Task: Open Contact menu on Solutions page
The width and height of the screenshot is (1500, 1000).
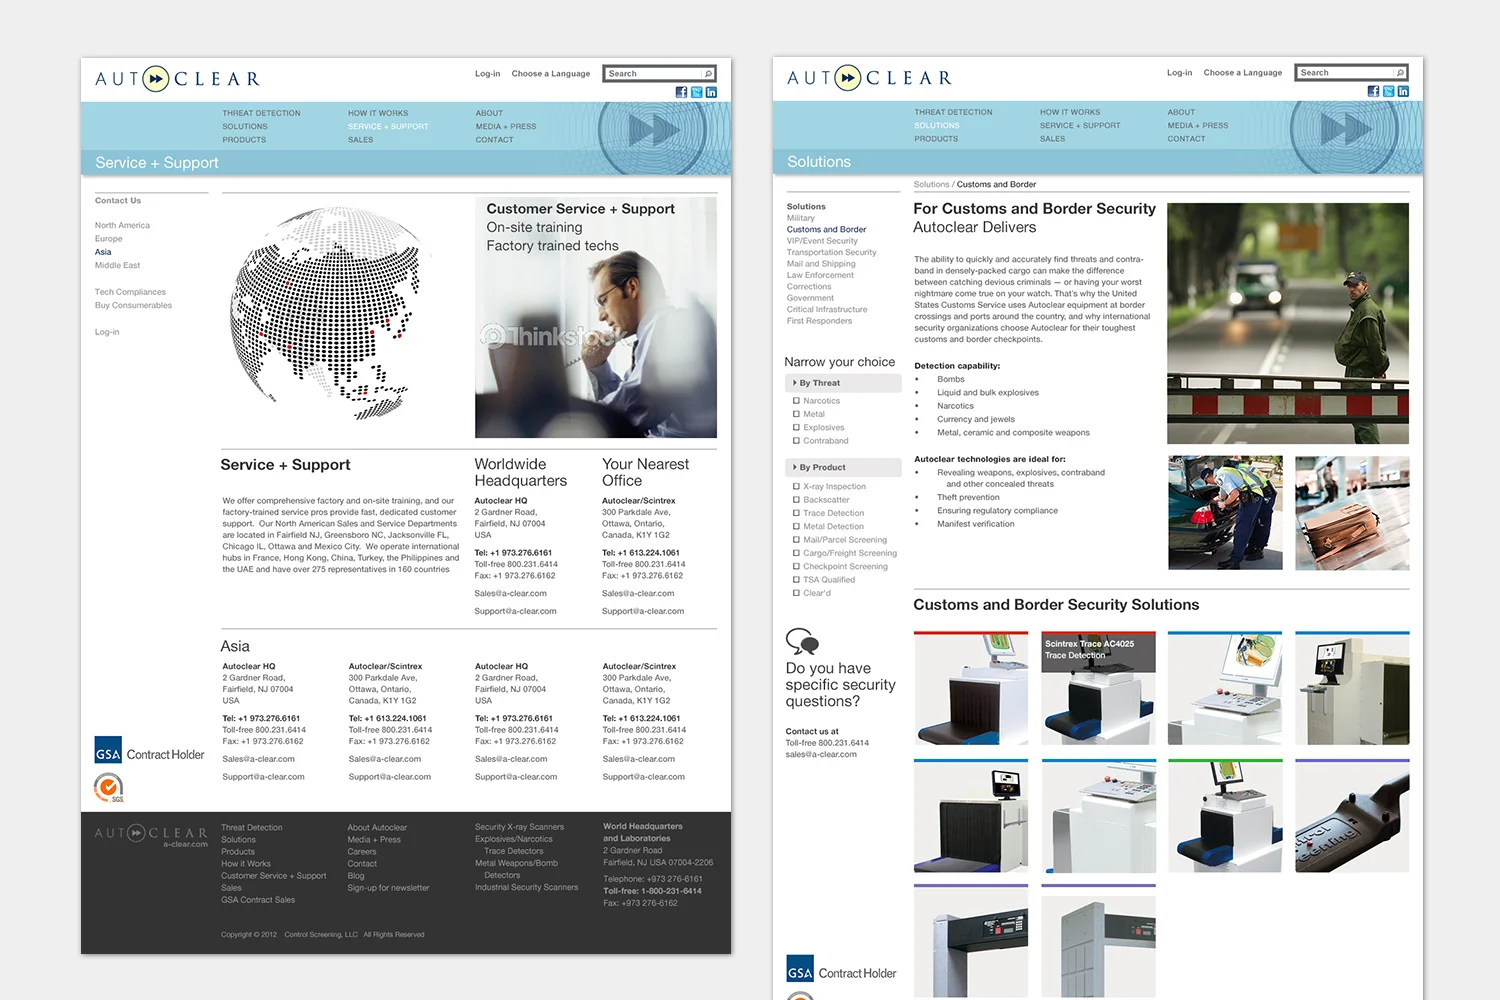Action: point(1186,139)
